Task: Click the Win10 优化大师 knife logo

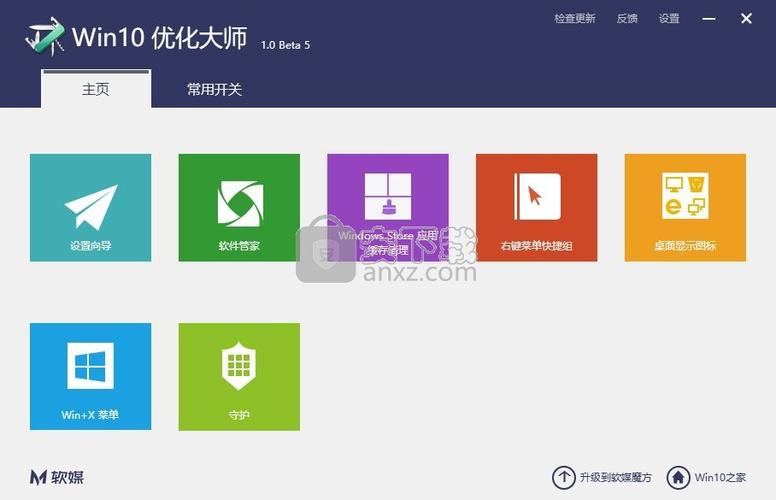Action: coord(45,36)
